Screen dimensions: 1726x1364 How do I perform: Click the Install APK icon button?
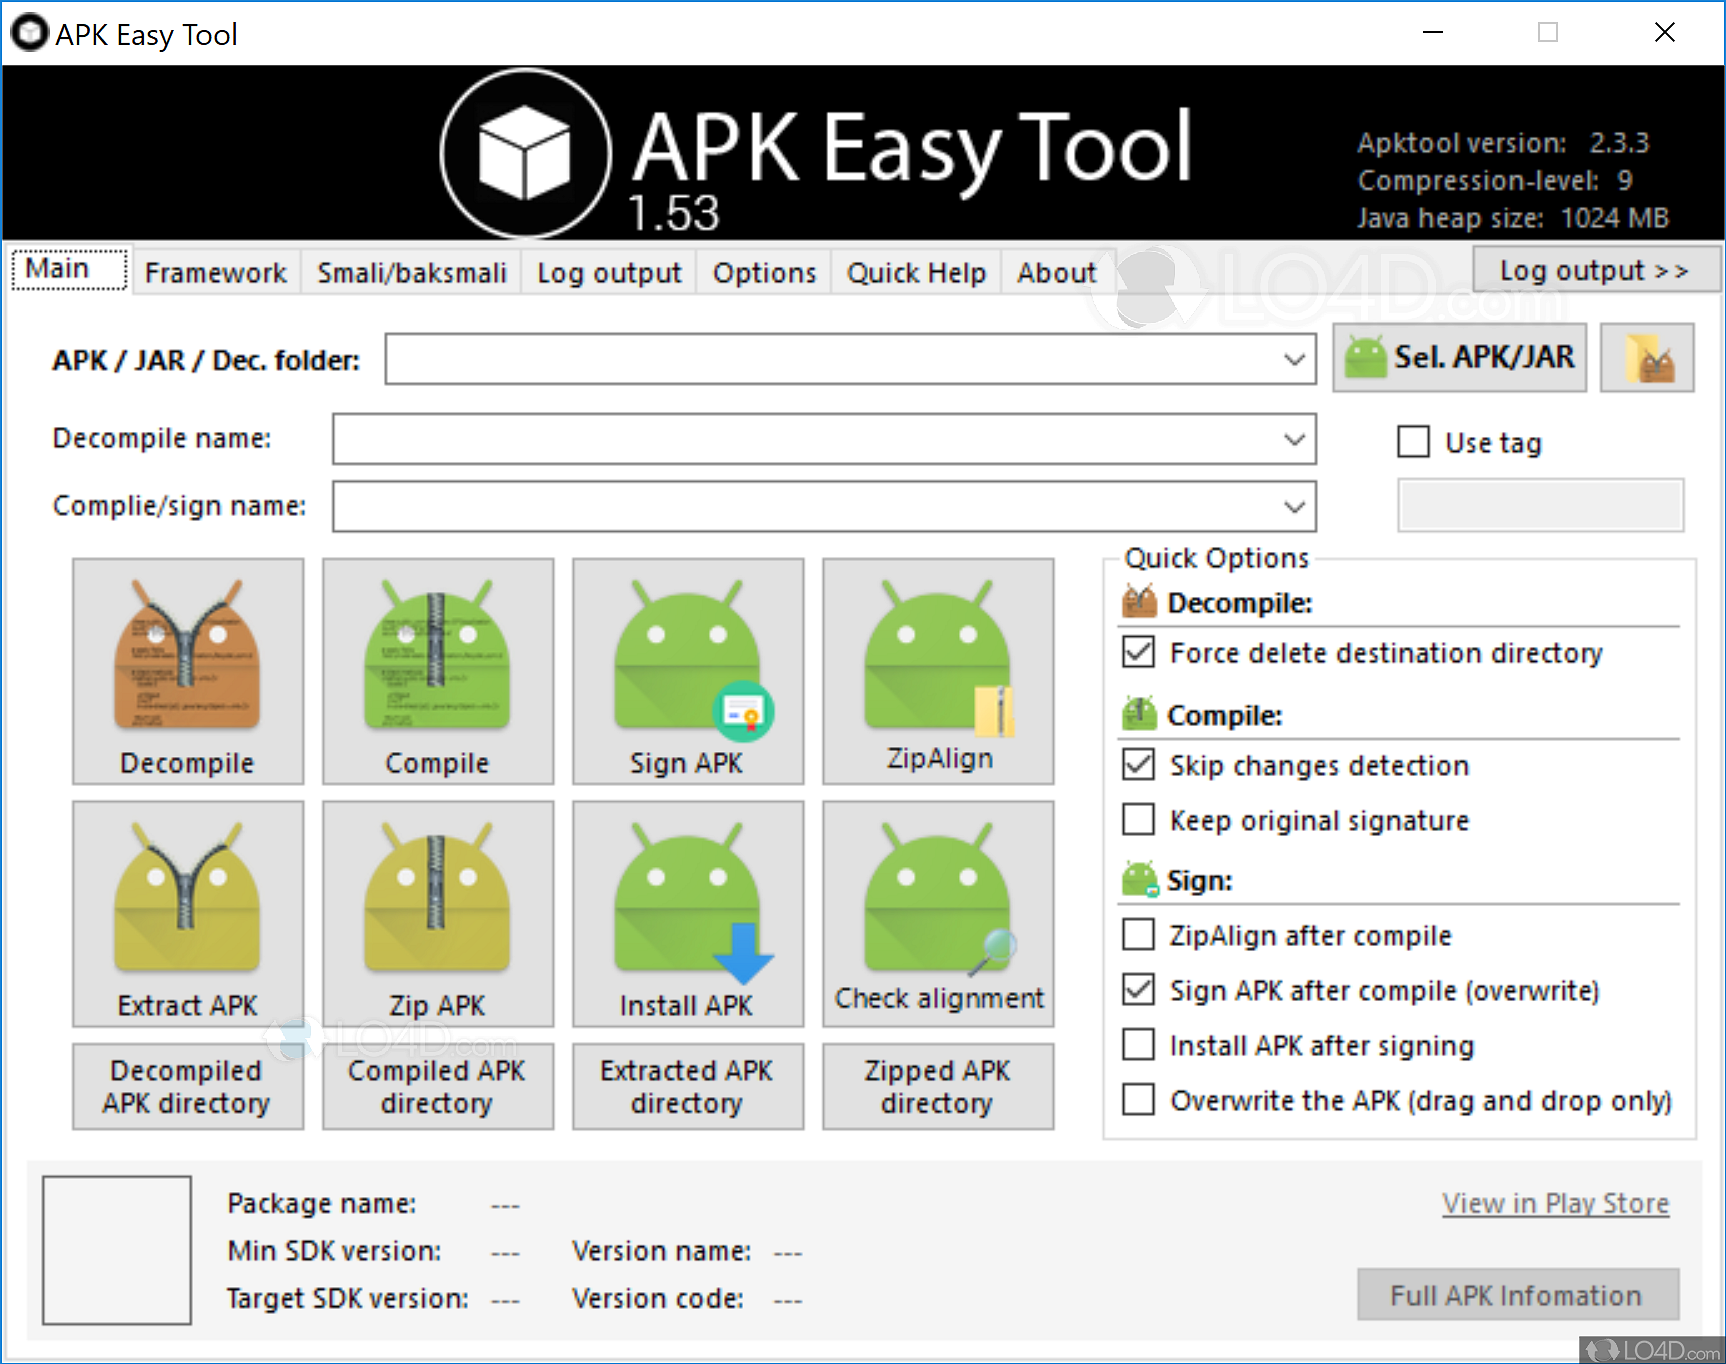pos(688,914)
